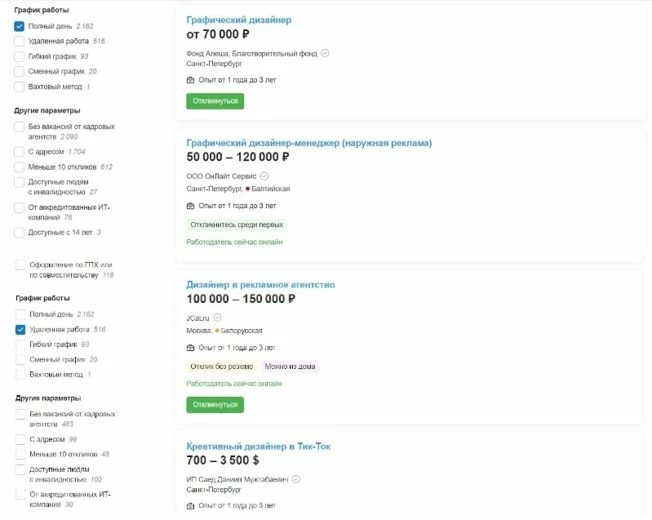Uncheck the top Полный день checkbox
This screenshot has height=520, width=652.
click(19, 26)
